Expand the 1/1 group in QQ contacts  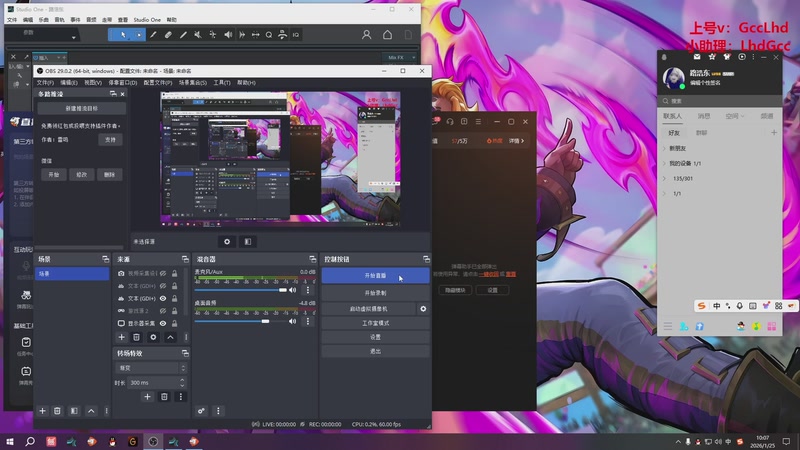[664, 193]
